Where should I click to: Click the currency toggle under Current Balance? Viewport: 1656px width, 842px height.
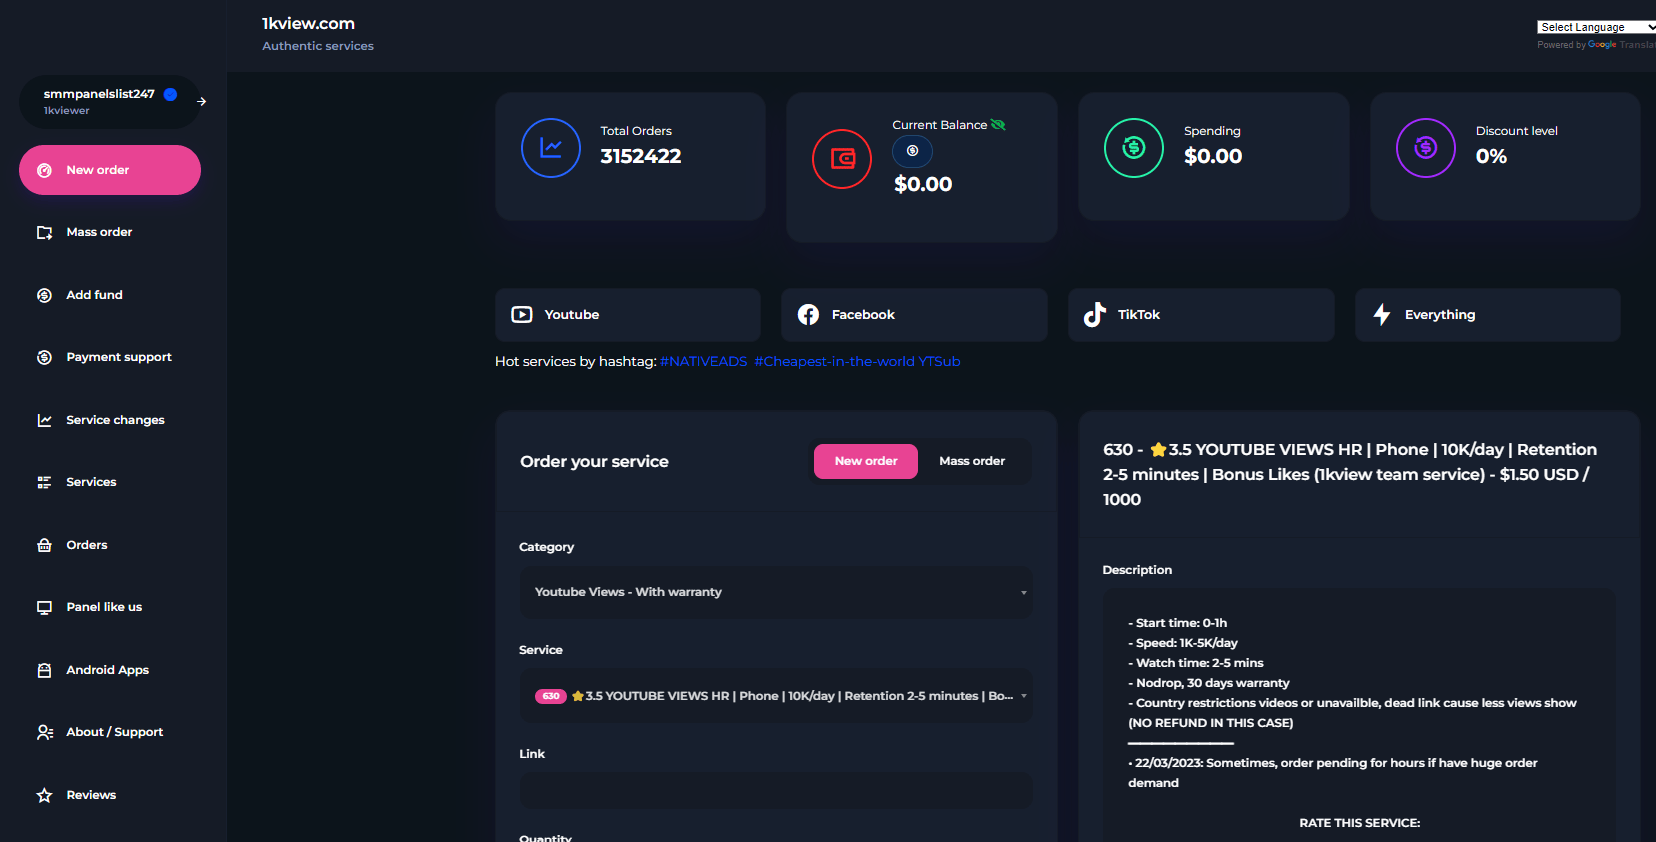click(x=912, y=151)
